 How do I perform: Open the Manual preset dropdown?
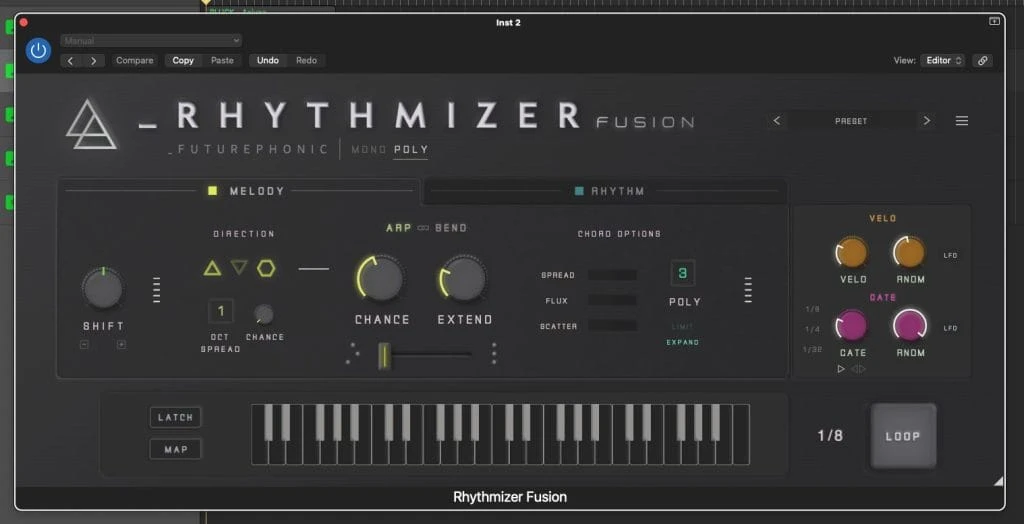tap(151, 41)
